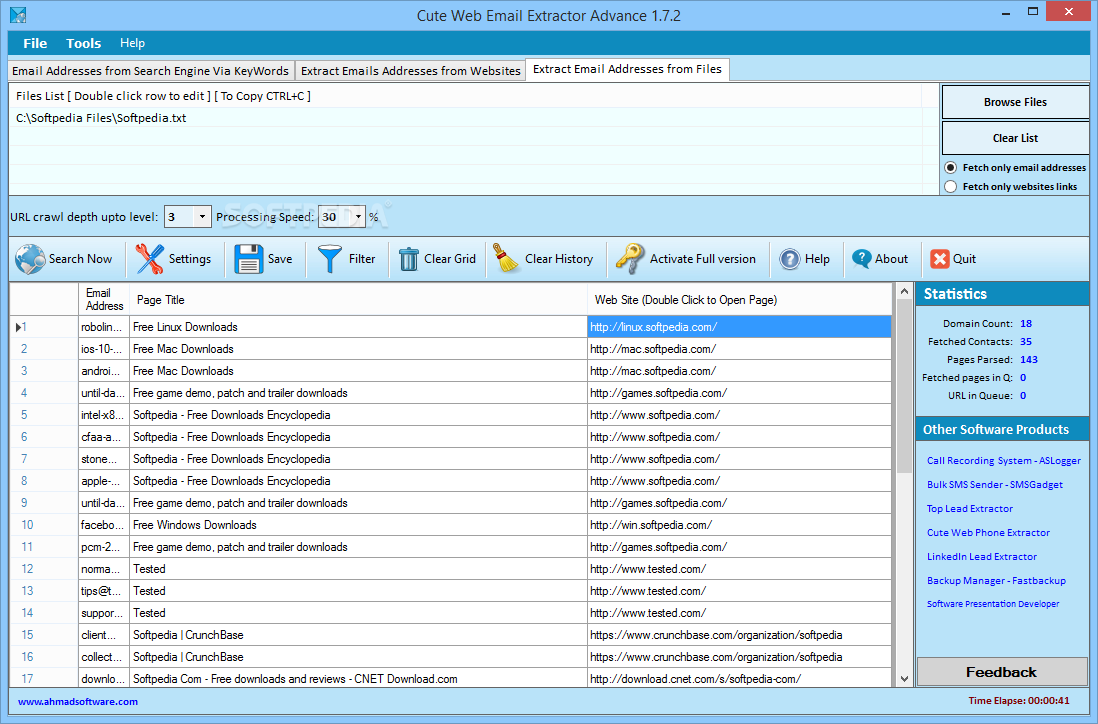Click the Domain Count value 18
This screenshot has width=1098, height=724.
pos(1026,323)
